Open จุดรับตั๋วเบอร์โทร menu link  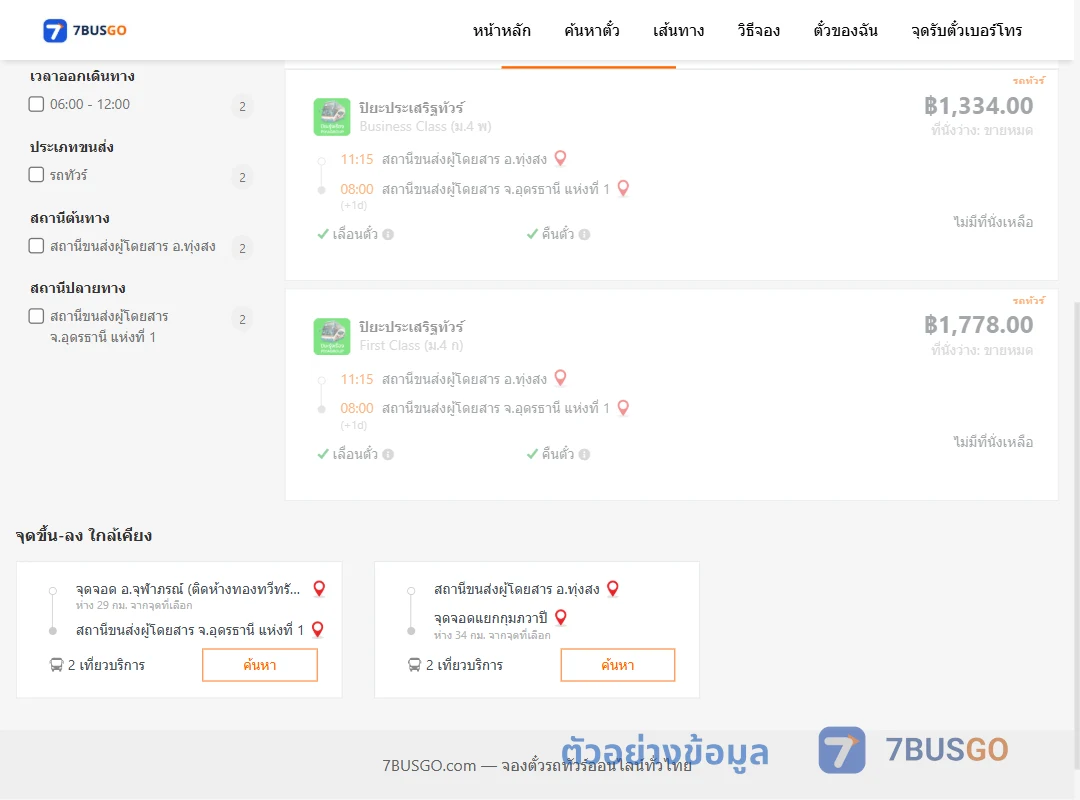point(966,30)
